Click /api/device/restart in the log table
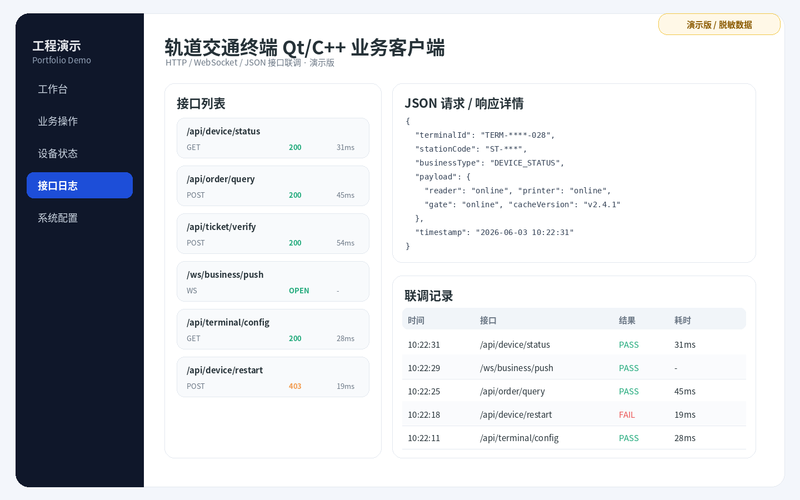Viewport: 800px width, 500px height. click(x=516, y=415)
